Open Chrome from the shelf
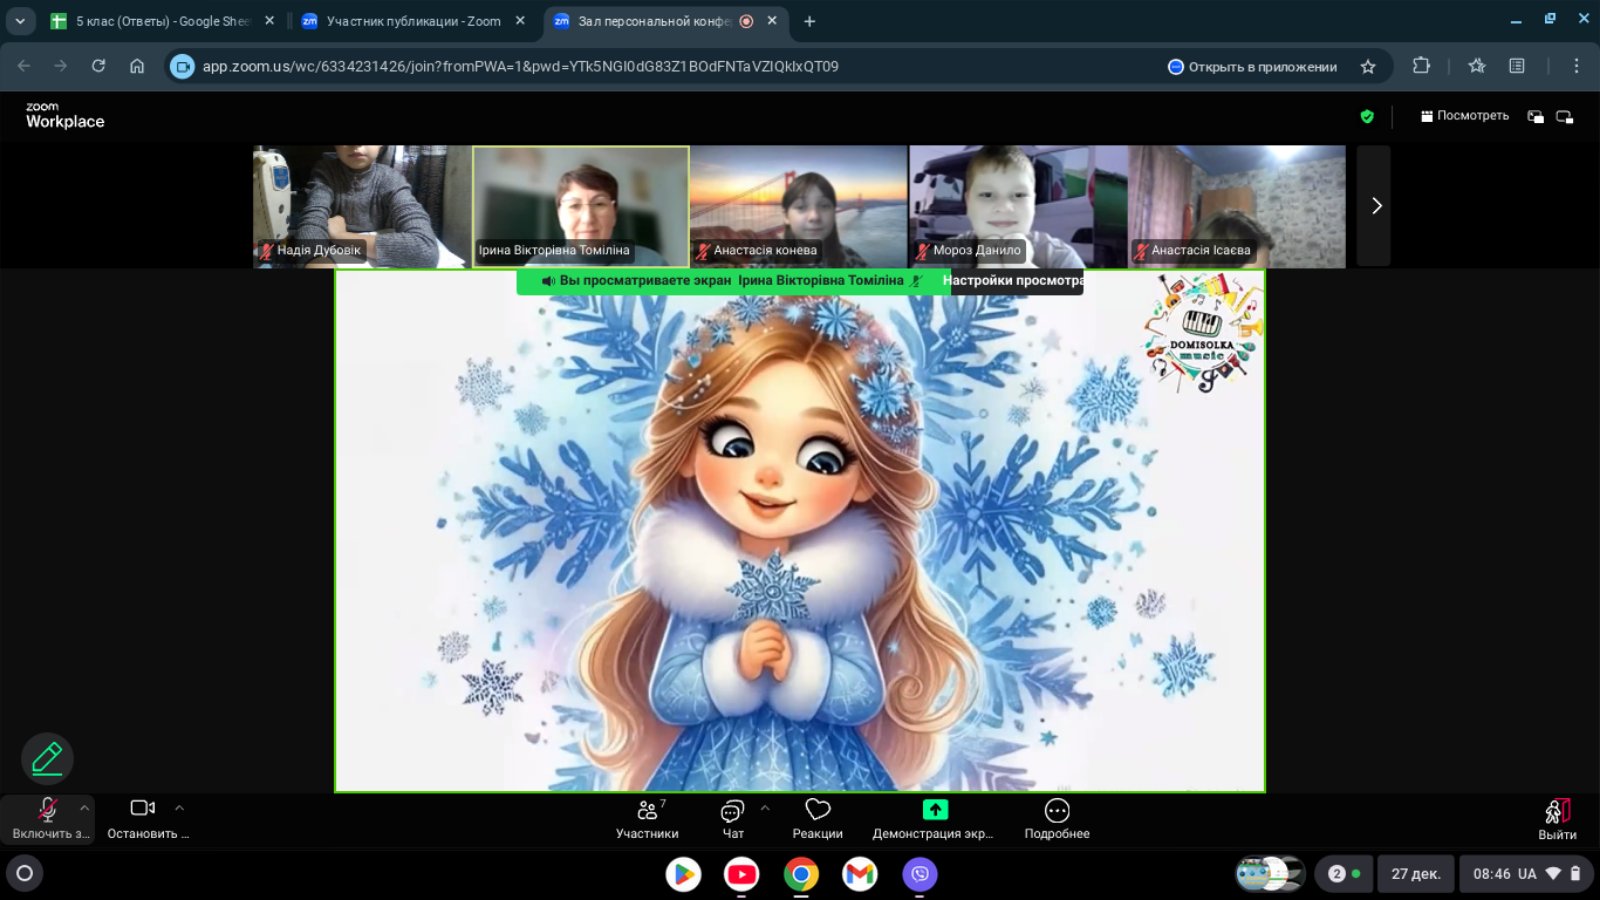 [x=801, y=874]
